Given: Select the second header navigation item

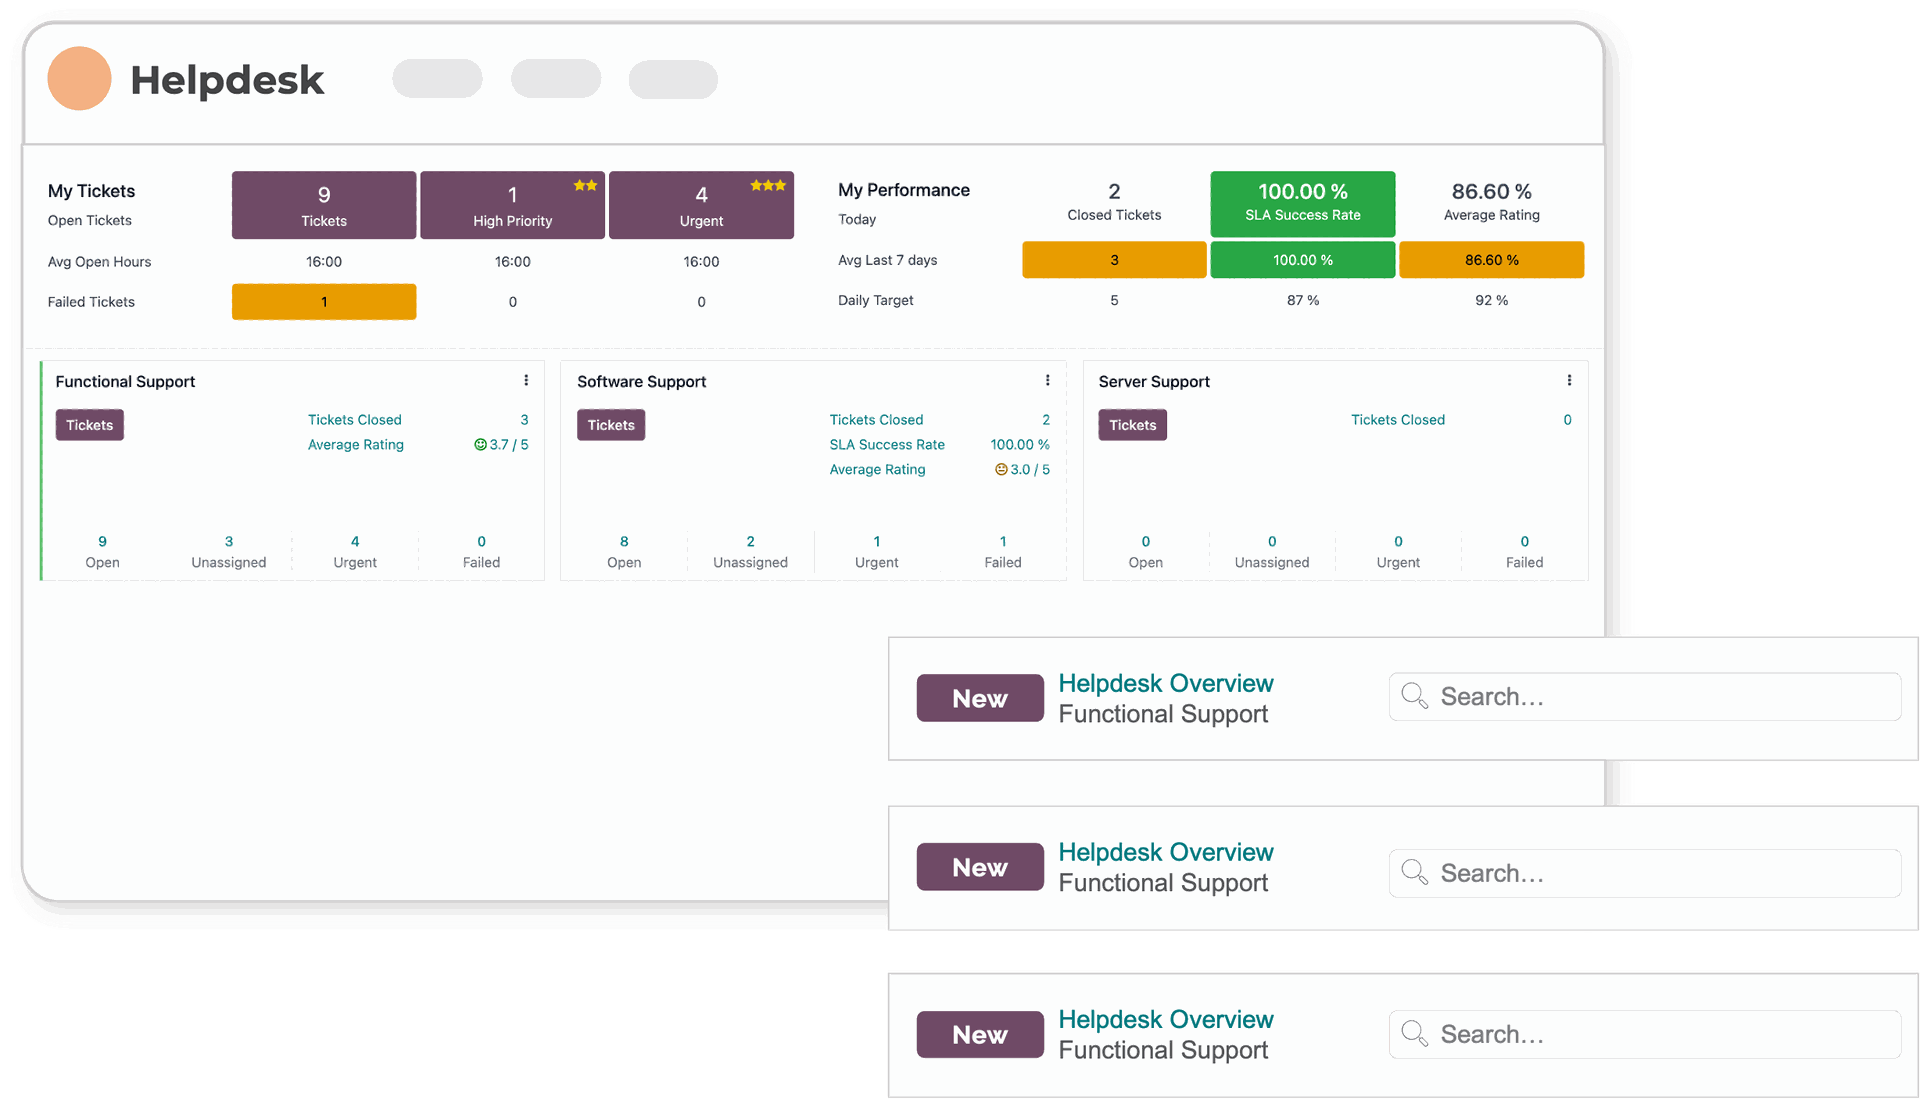Looking at the screenshot, I should pos(556,78).
